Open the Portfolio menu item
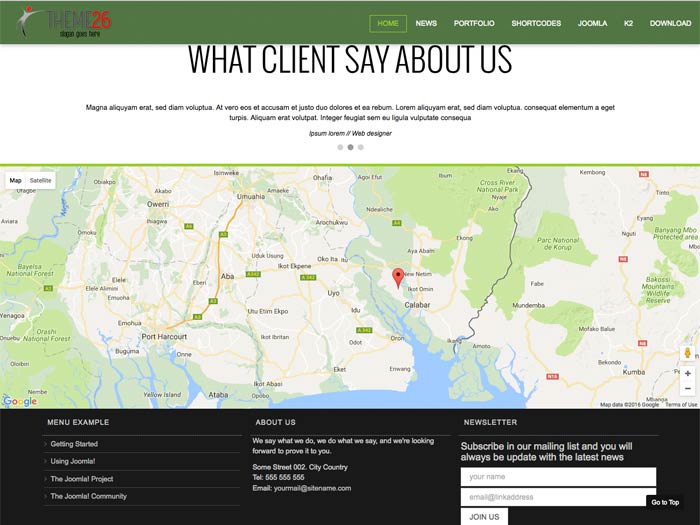The width and height of the screenshot is (700, 525). [474, 23]
